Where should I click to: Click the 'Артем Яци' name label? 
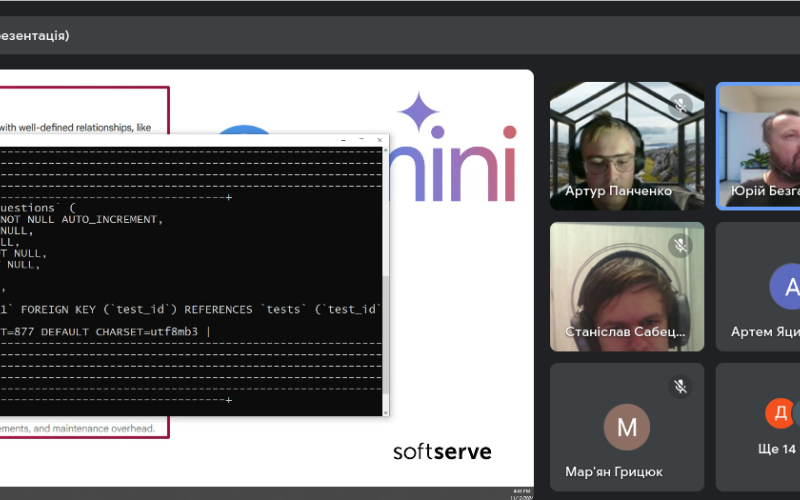[x=765, y=332]
